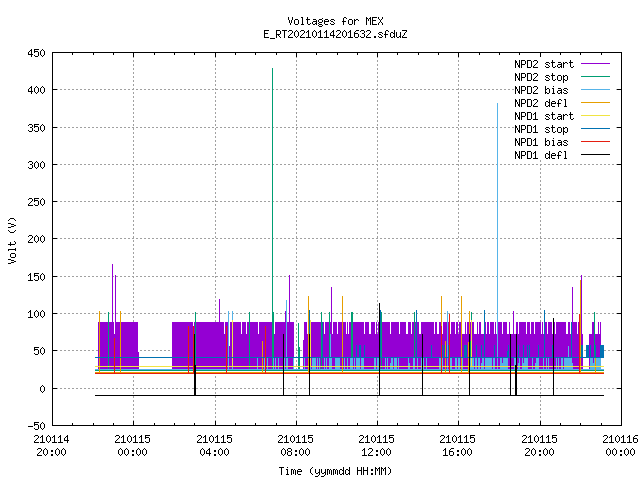This screenshot has width=640, height=480.
Task: Click the y-axis tick value 250
Action: pyautogui.click(x=36, y=202)
